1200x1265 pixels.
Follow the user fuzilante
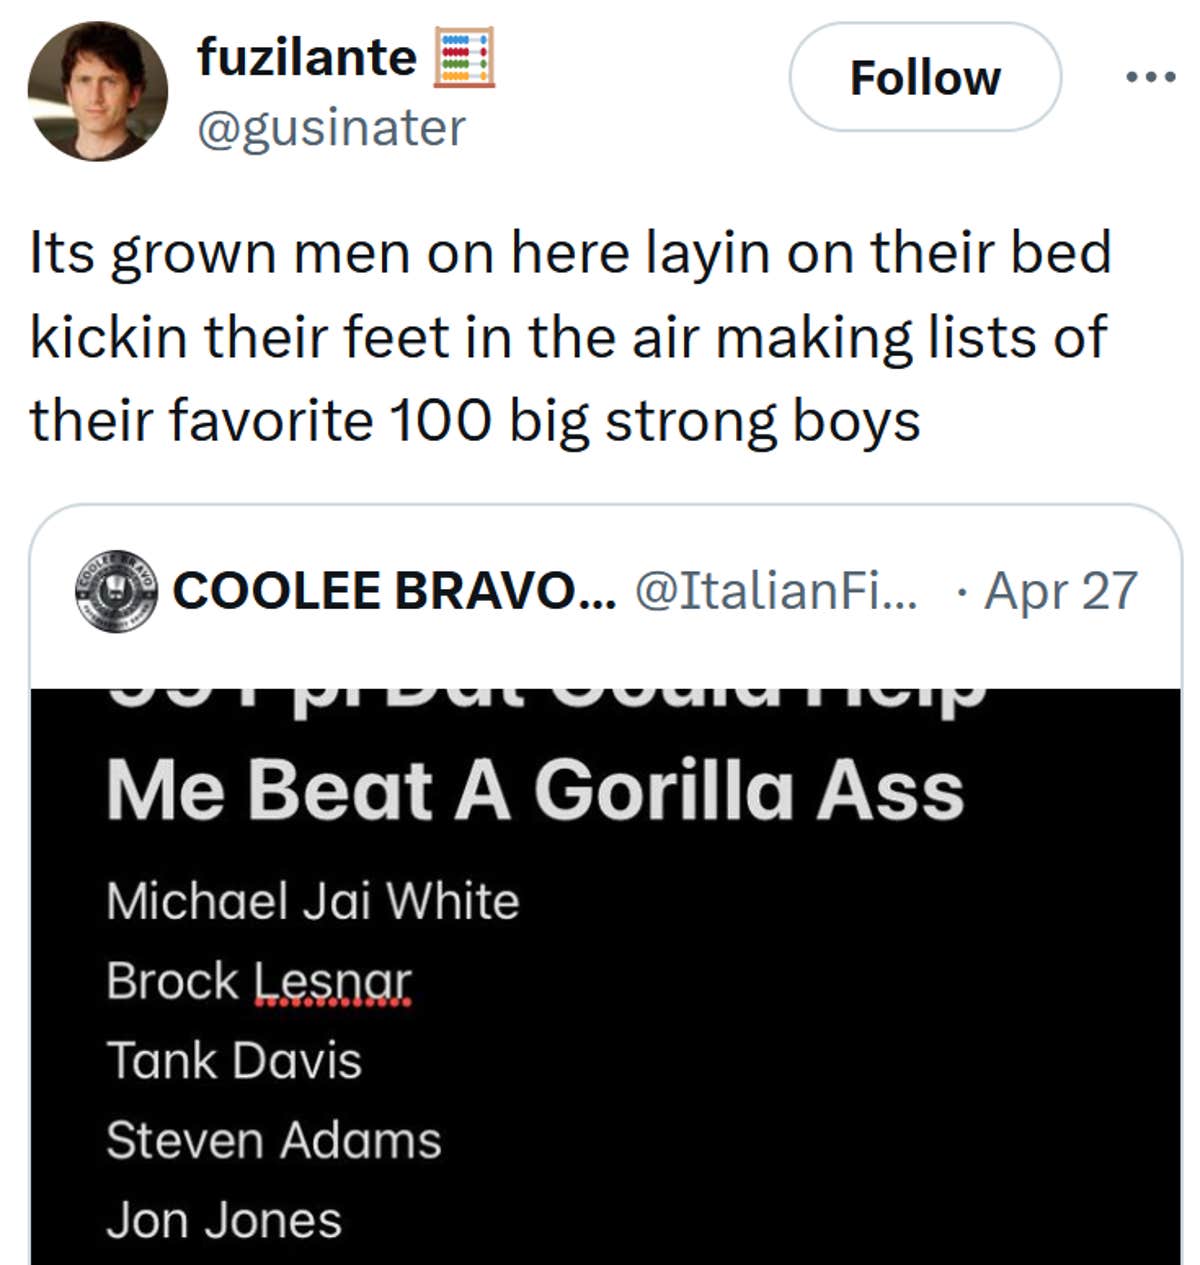925,76
